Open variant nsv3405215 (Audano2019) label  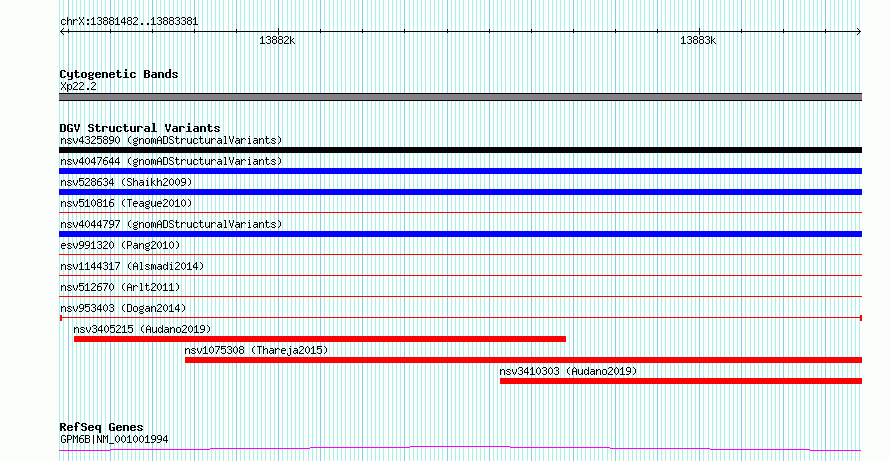pos(142,329)
